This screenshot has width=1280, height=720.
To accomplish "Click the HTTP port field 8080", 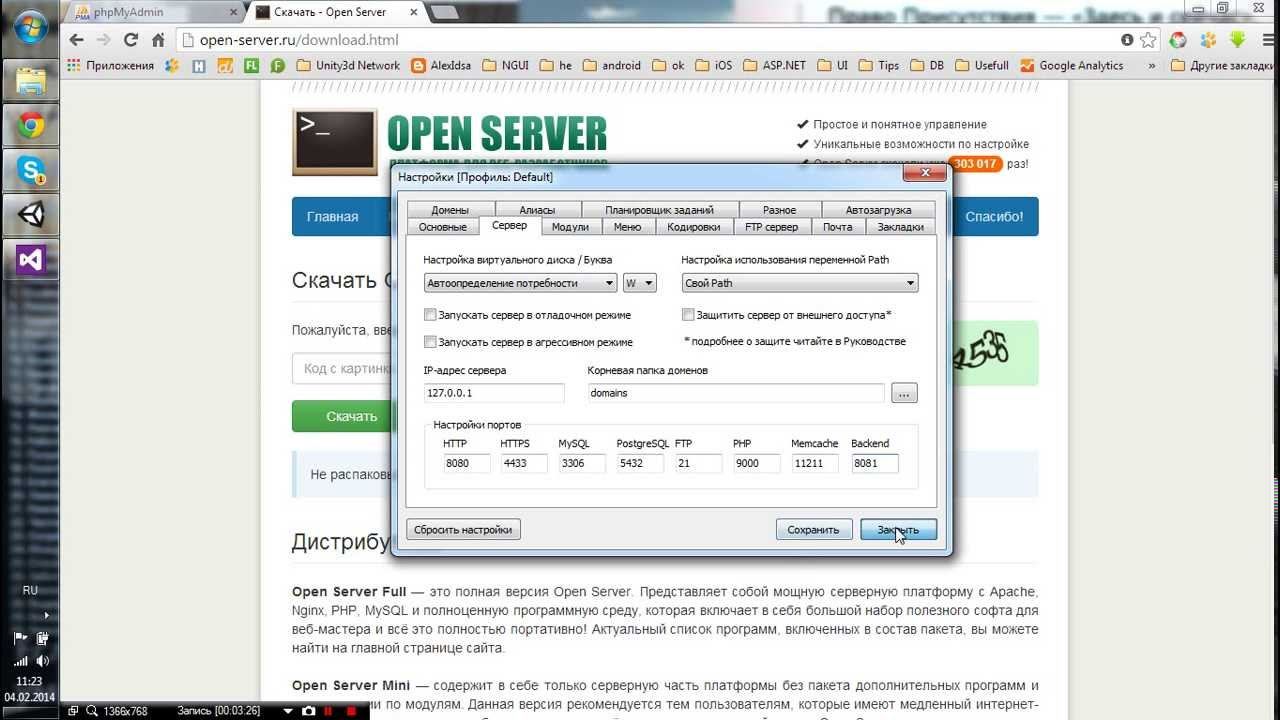I will (467, 463).
